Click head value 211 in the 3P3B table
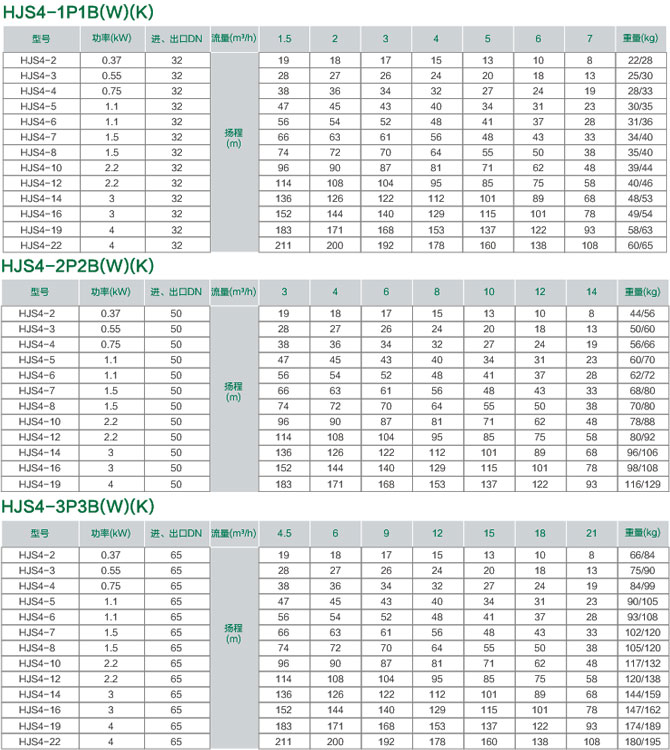Image resolution: width=670 pixels, height=750 pixels. tap(283, 741)
